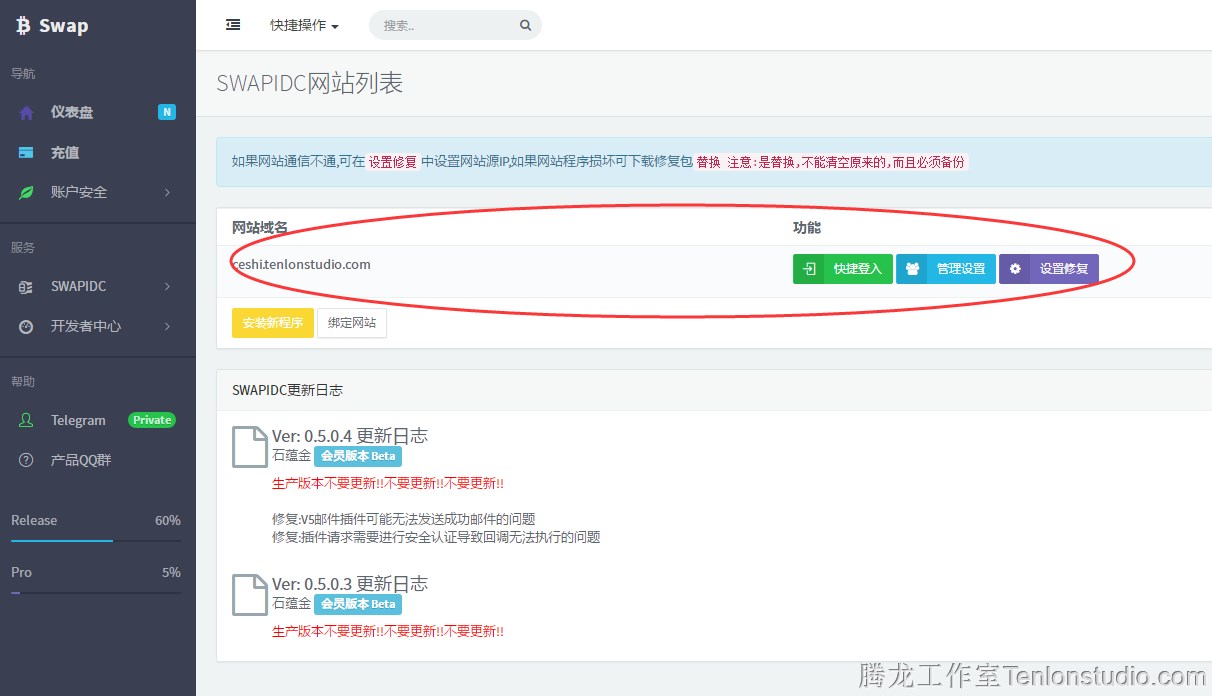Viewport: 1212px width, 696px height.
Task: Open 充值 in the sidebar
Action: 98,152
